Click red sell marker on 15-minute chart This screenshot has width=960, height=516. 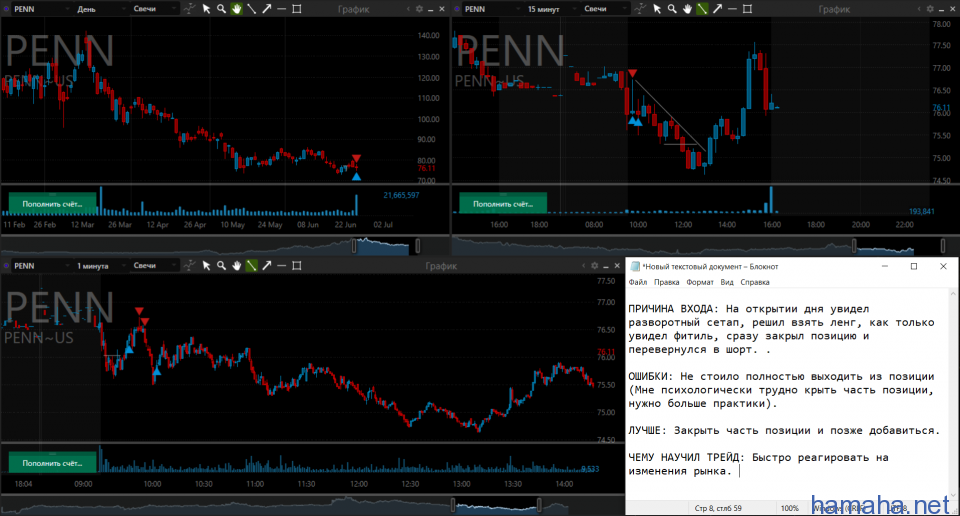click(x=632, y=73)
